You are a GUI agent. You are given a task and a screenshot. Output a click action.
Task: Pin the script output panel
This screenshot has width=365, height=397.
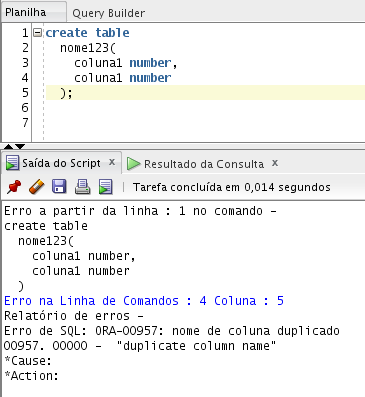(14, 187)
